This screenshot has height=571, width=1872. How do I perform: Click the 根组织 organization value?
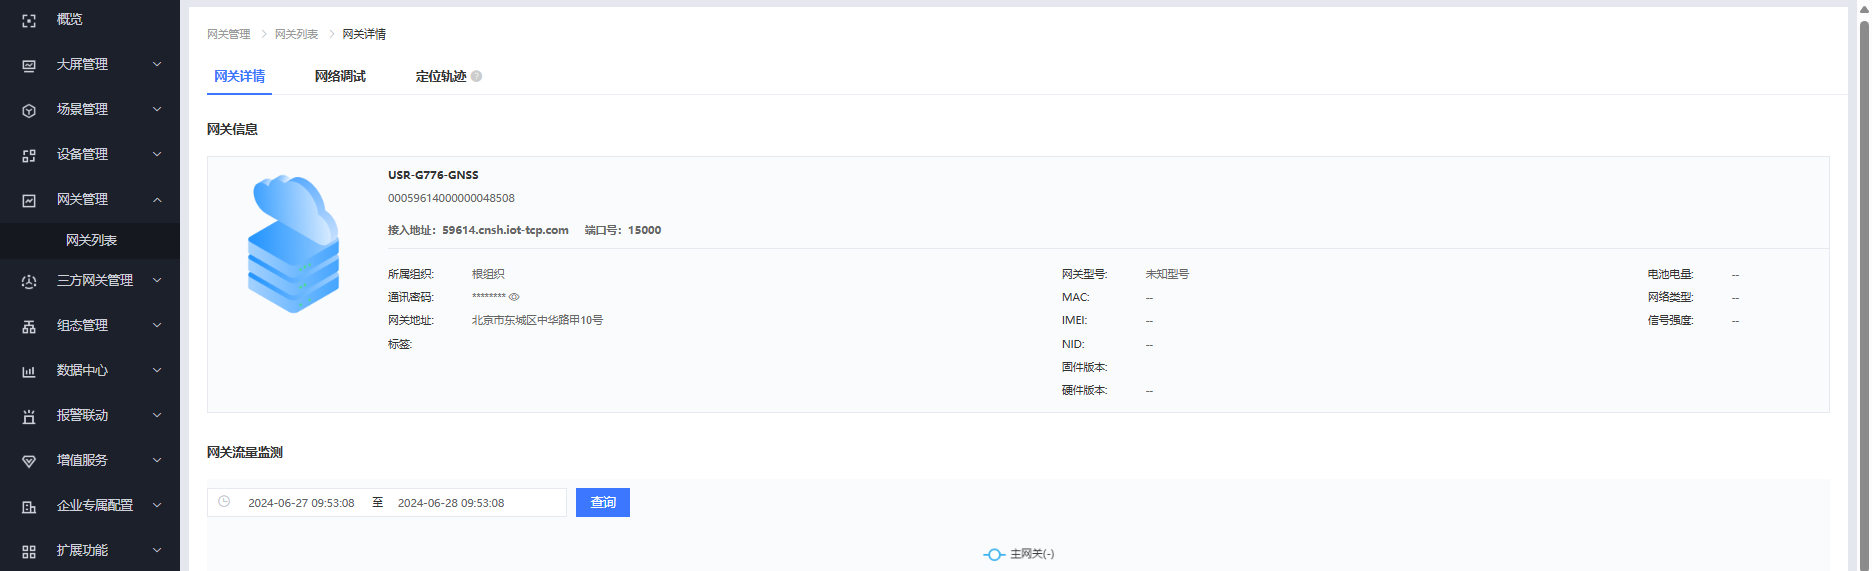pyautogui.click(x=488, y=274)
